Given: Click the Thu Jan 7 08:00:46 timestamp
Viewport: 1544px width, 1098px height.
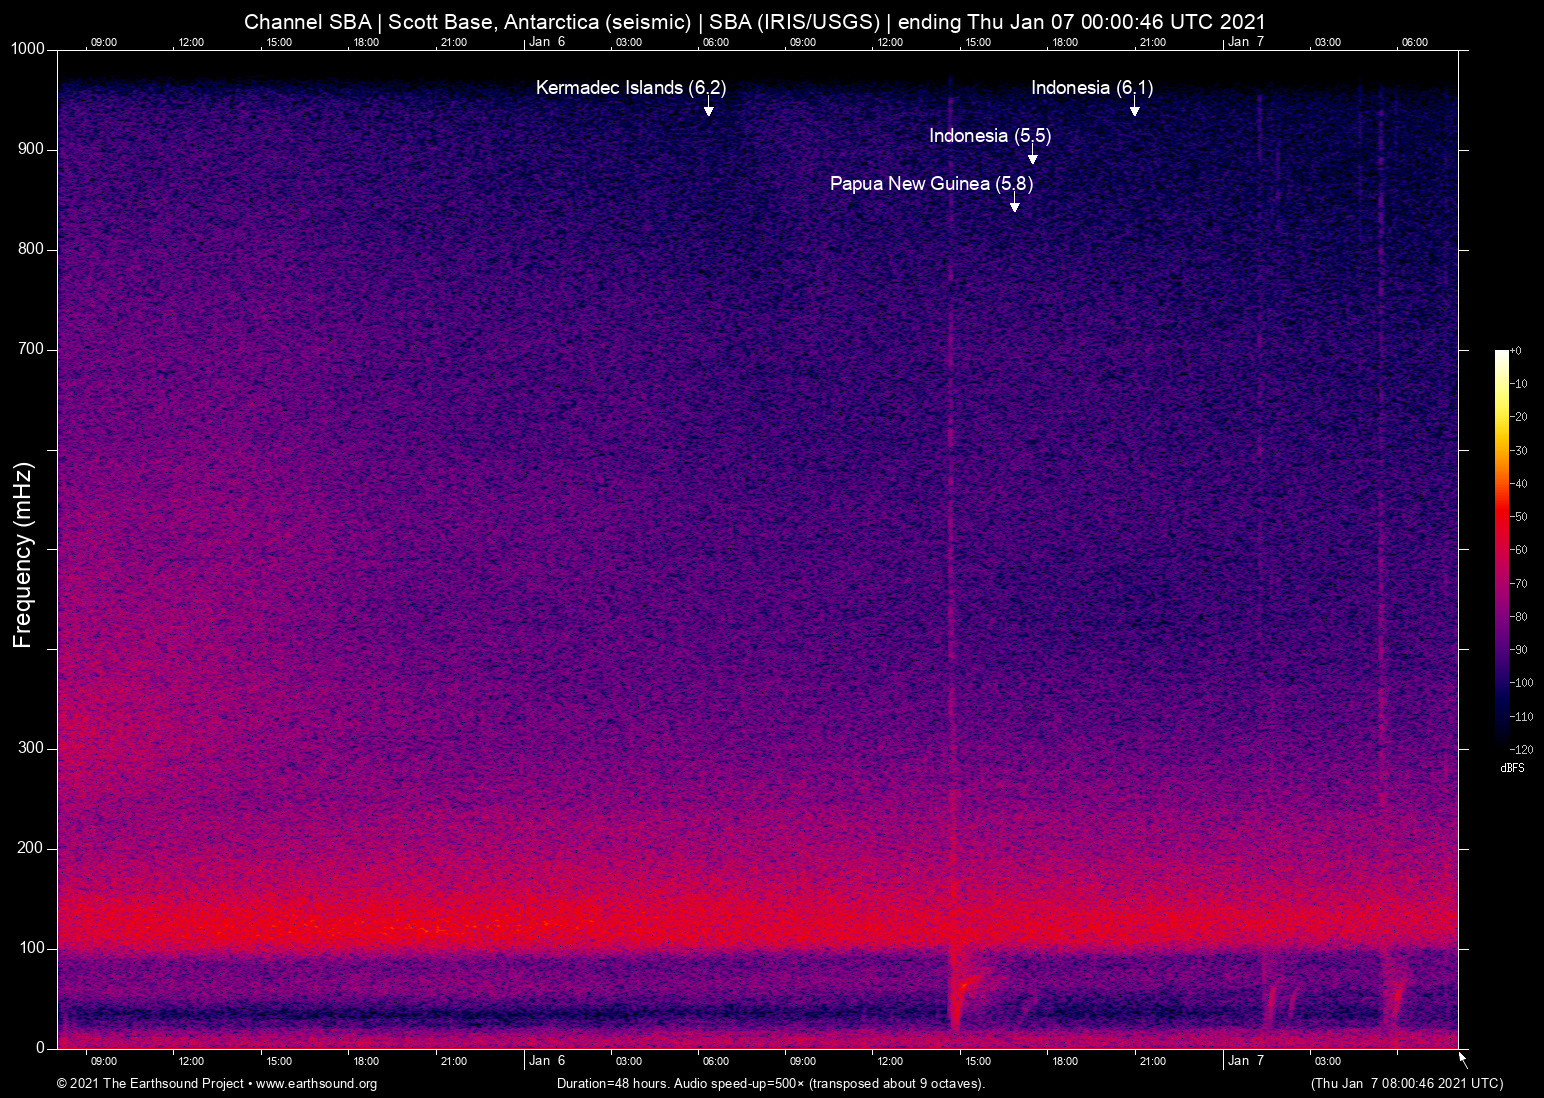Looking at the screenshot, I should click(1406, 1084).
